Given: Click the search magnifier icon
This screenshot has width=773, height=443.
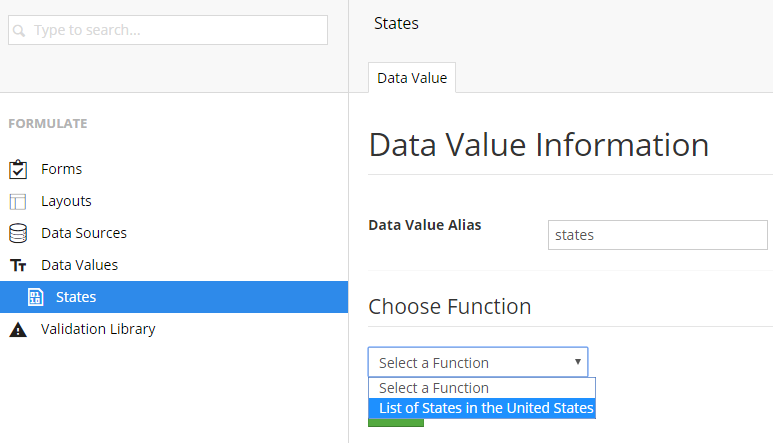Looking at the screenshot, I should [19, 31].
